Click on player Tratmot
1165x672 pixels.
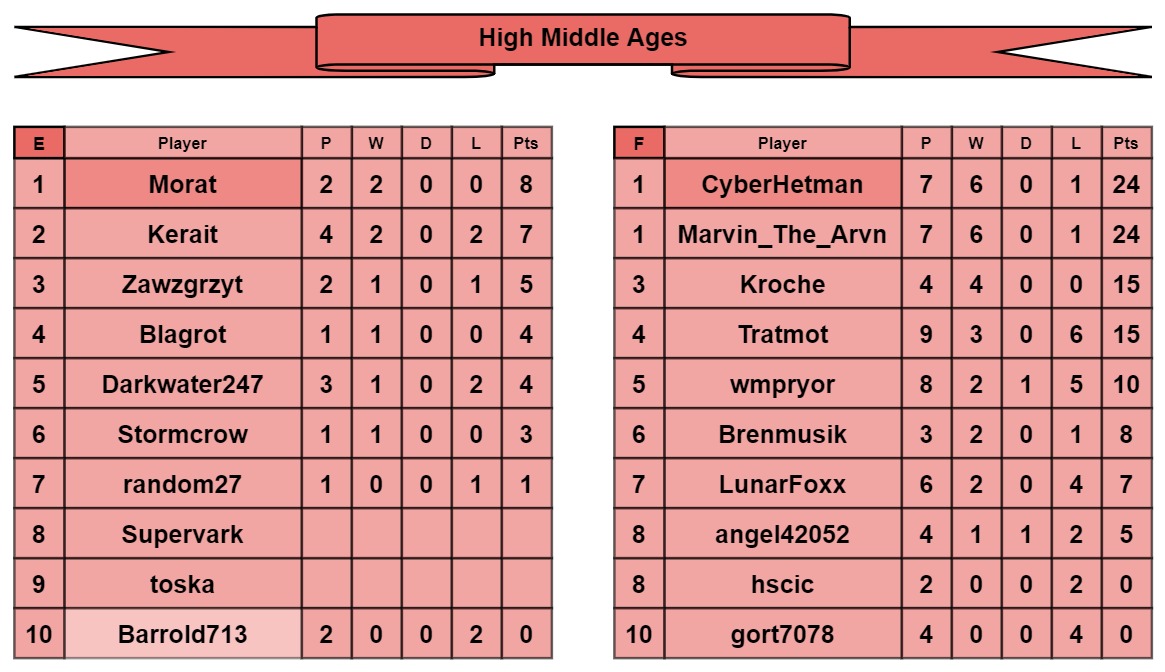coord(782,334)
